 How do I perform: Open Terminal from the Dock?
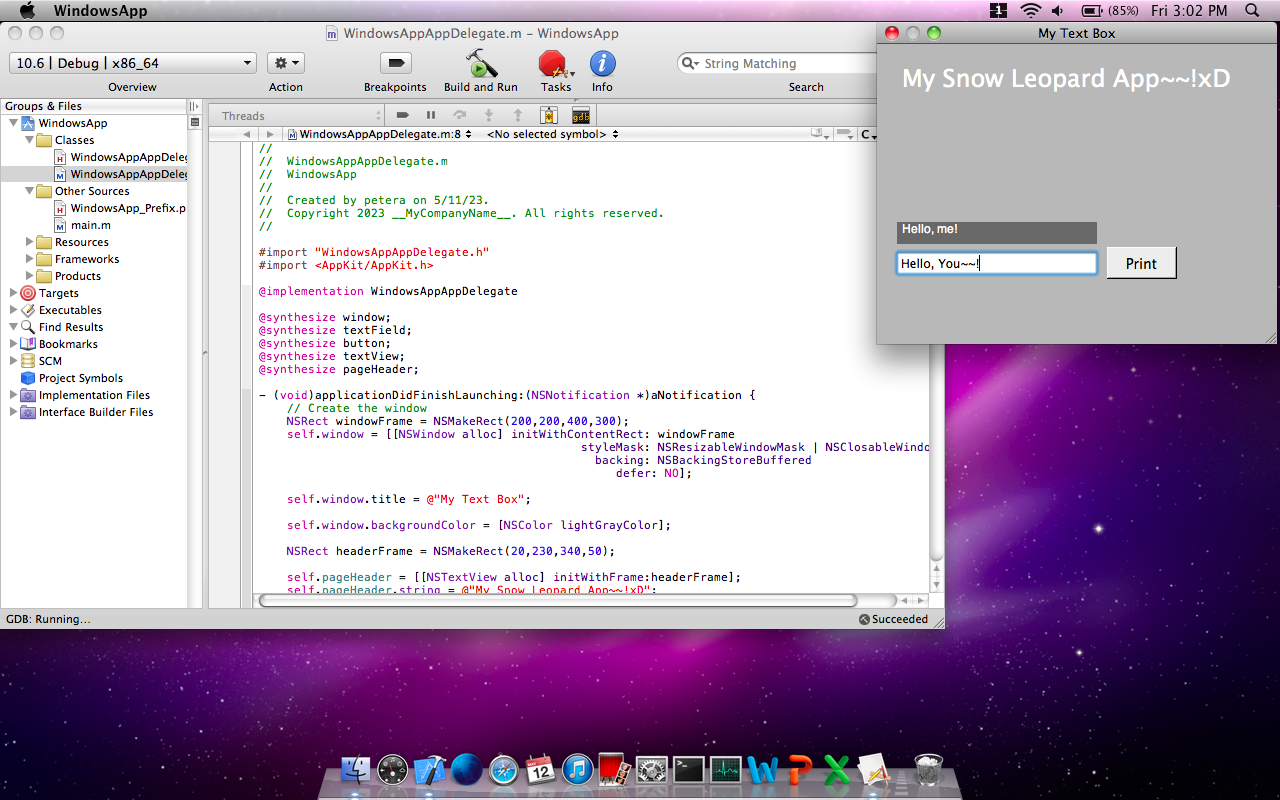(x=689, y=769)
